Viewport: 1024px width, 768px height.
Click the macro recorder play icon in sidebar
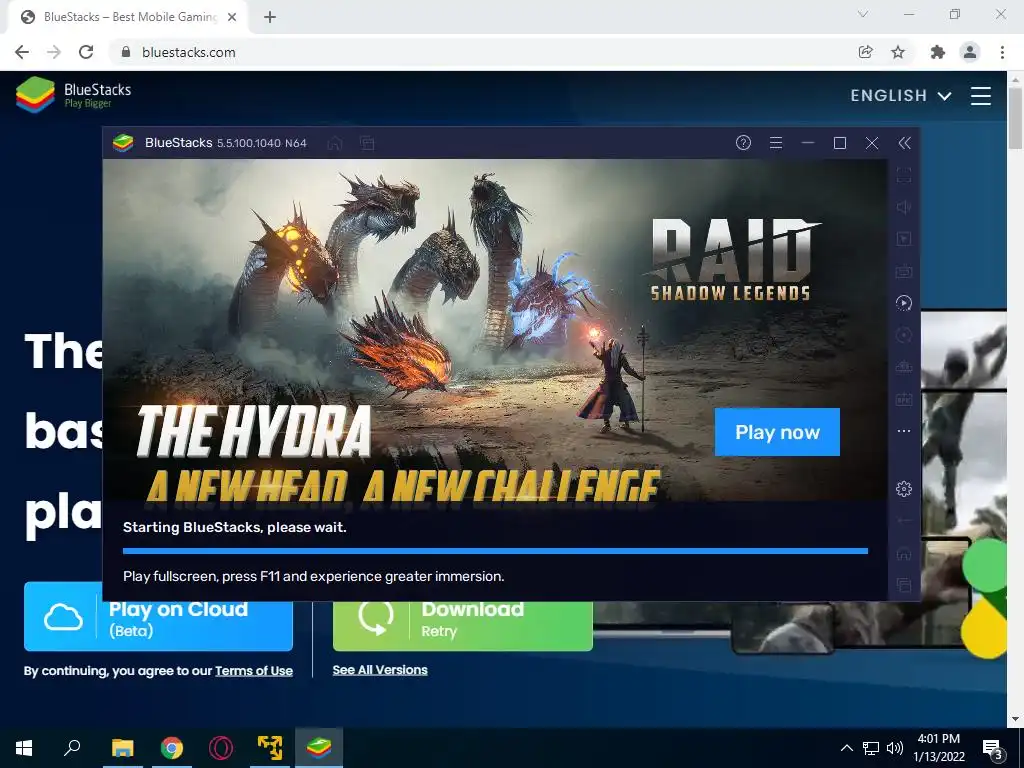click(904, 302)
